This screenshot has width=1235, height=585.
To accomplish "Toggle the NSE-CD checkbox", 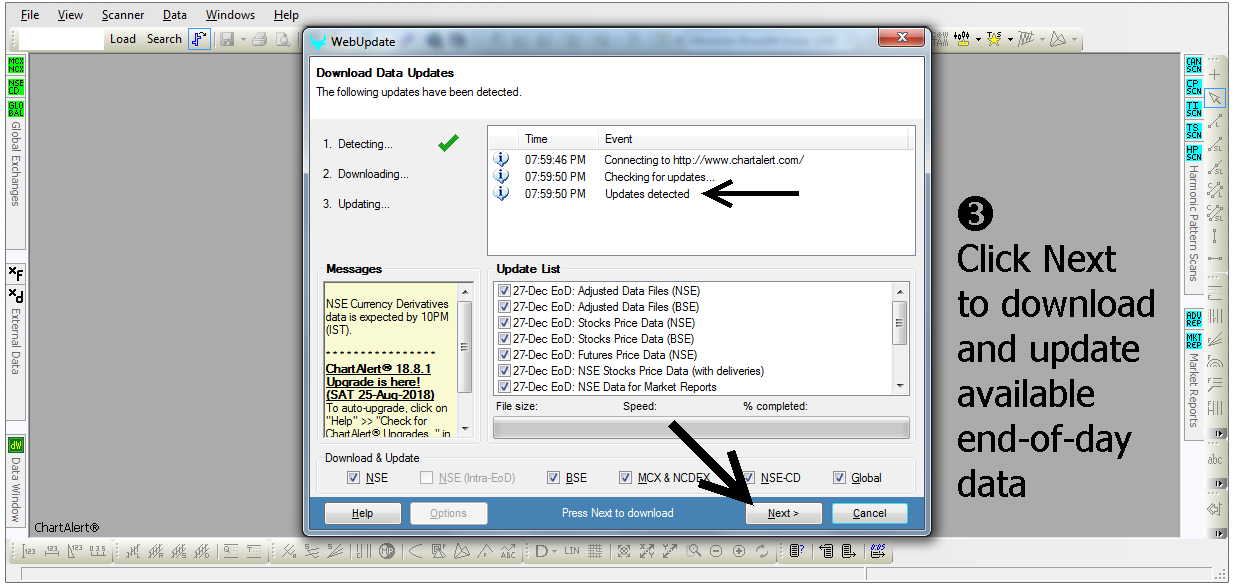I will [748, 478].
